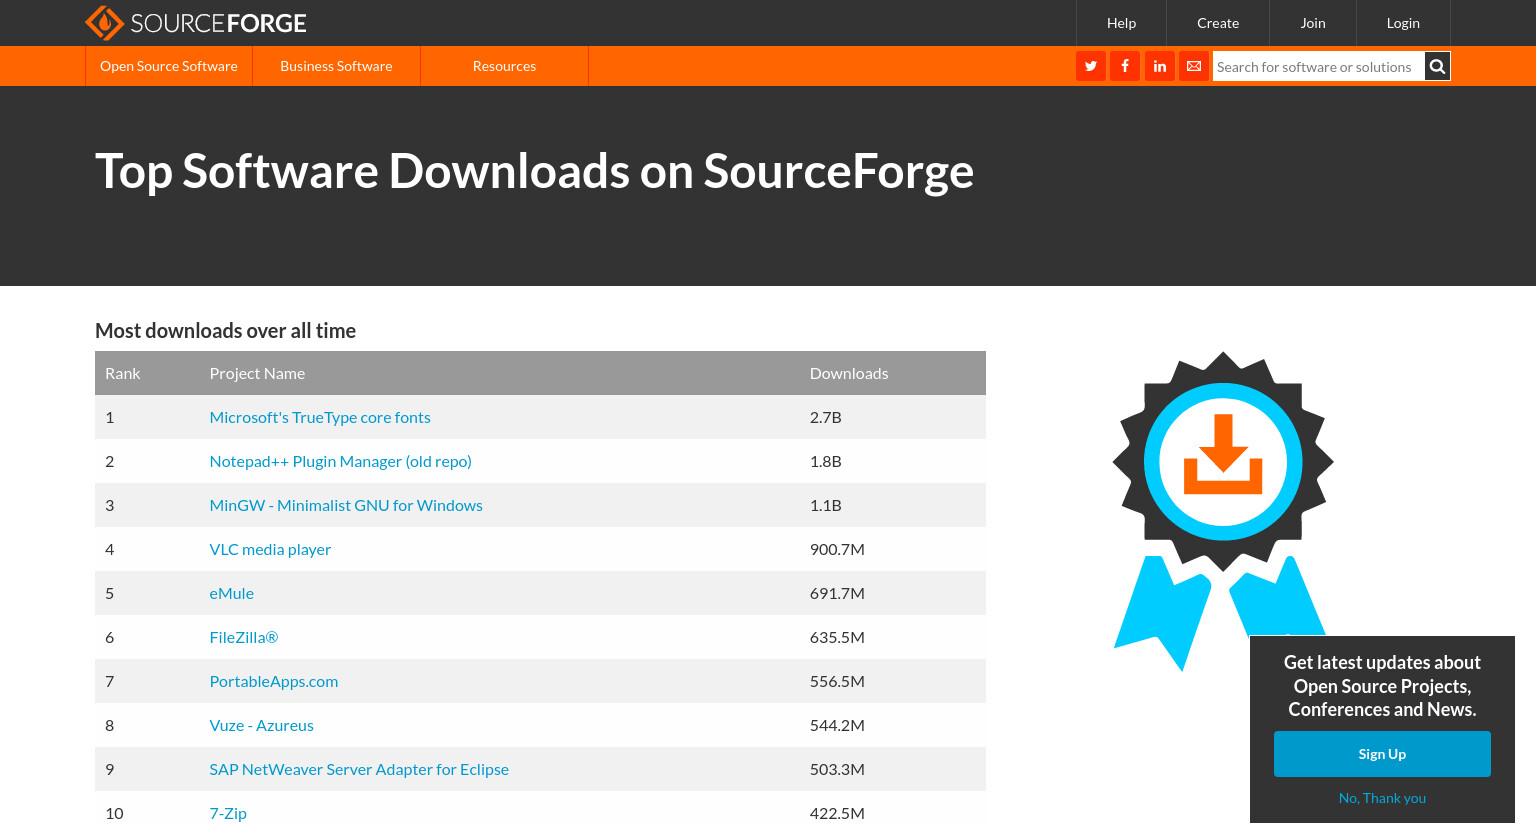Viewport: 1536px width, 824px height.
Task: Open Microsoft's TrueType core fonts project
Action: 320,417
